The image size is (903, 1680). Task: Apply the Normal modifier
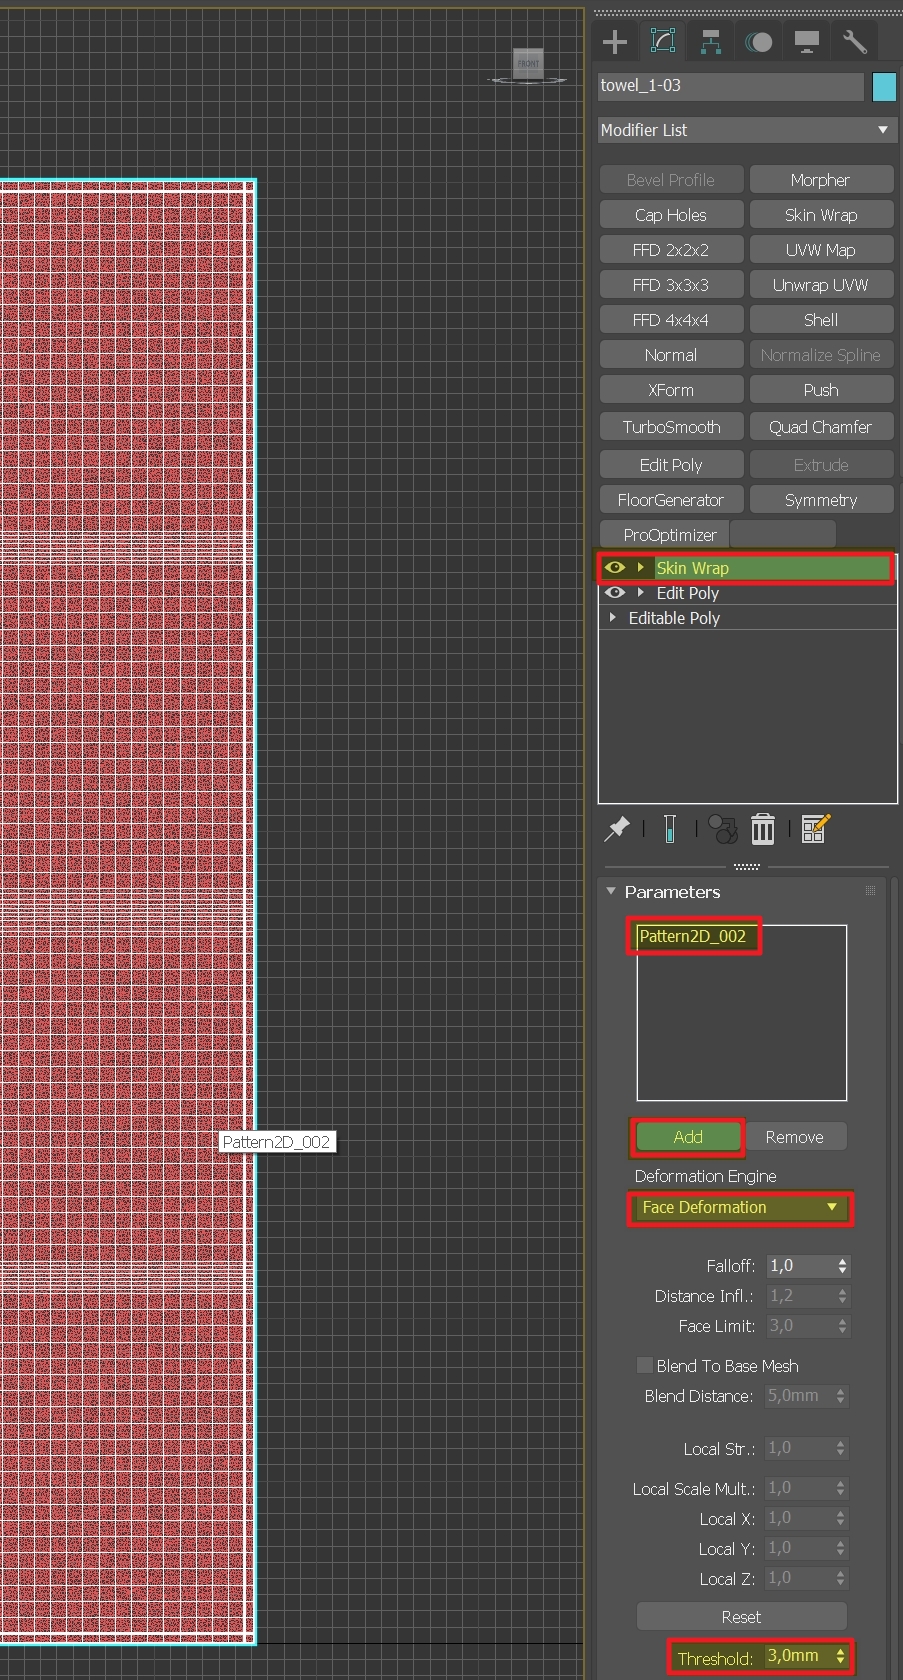pos(671,355)
